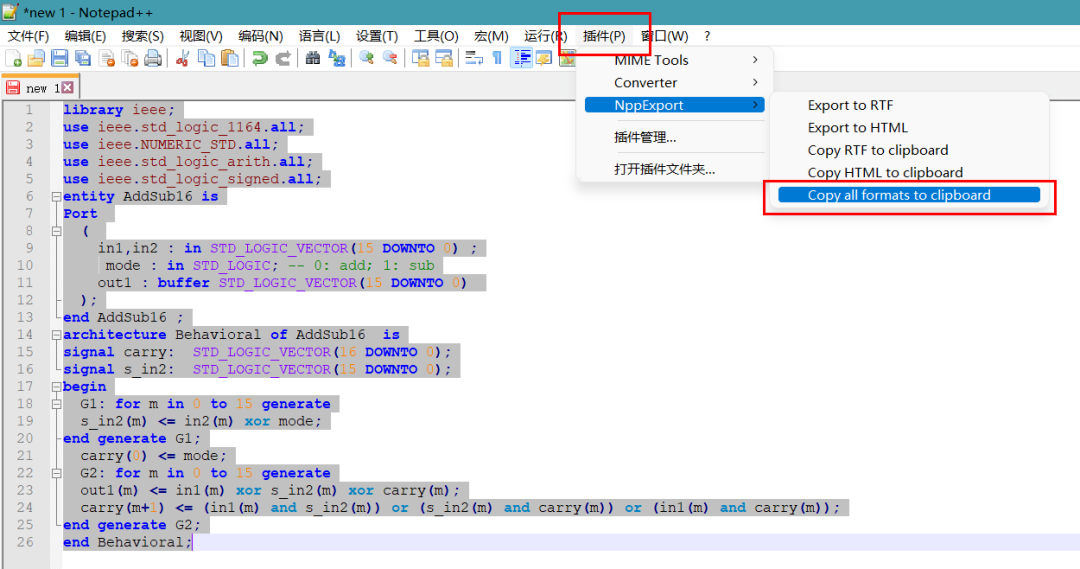Collapse the G1 generate fold on line 18
Viewport: 1080px width, 569px height.
[x=56, y=404]
